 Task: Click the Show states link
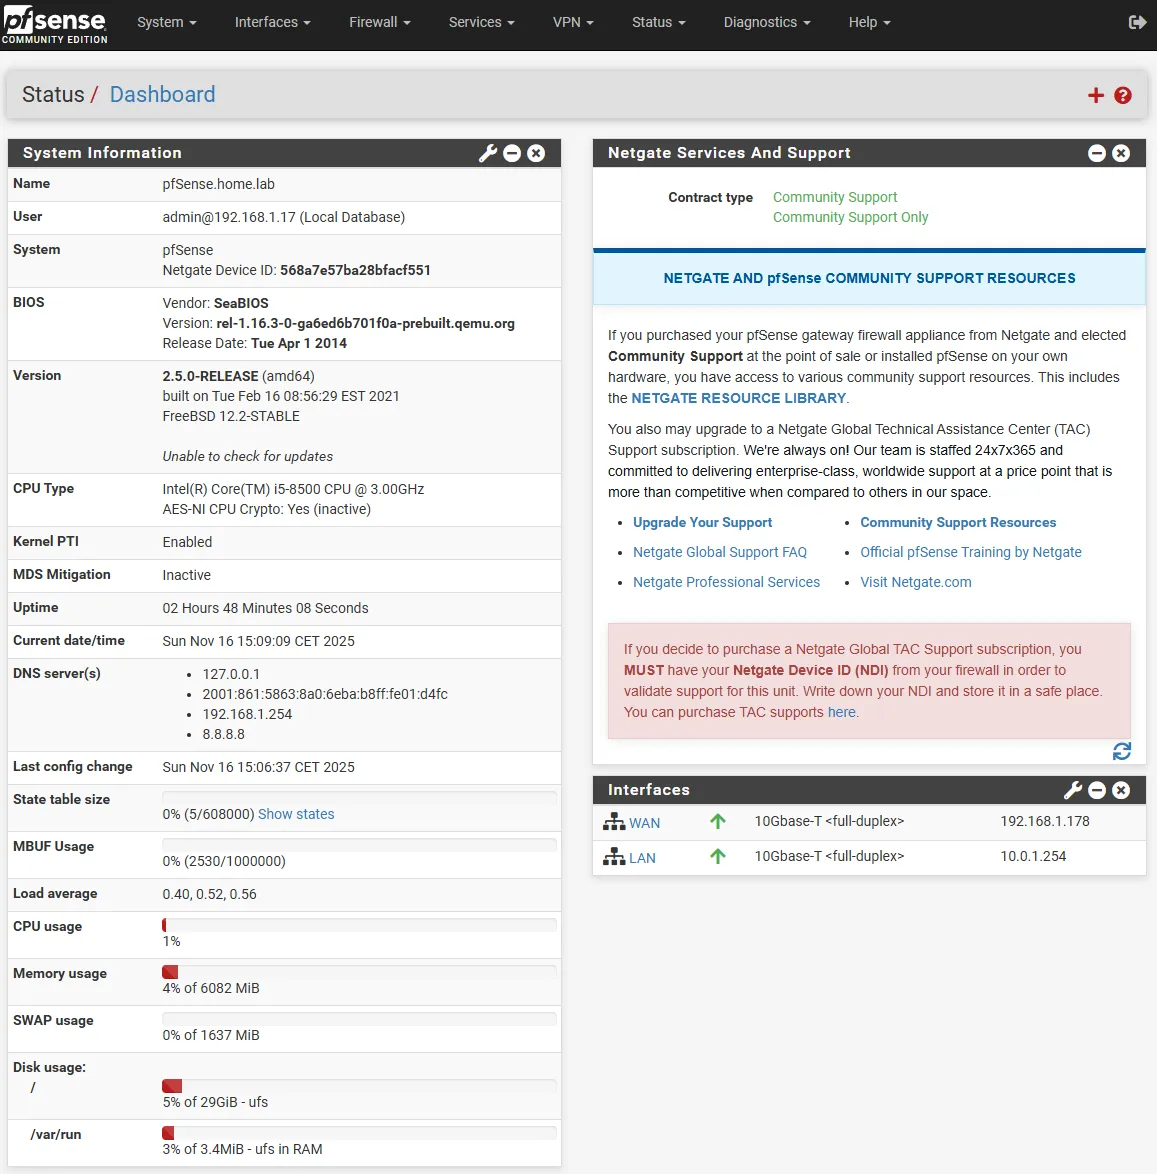coord(296,814)
